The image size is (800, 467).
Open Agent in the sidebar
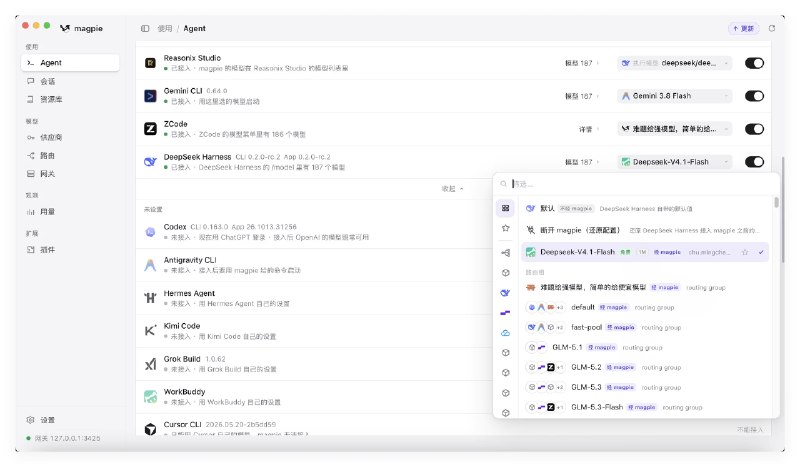click(x=70, y=63)
